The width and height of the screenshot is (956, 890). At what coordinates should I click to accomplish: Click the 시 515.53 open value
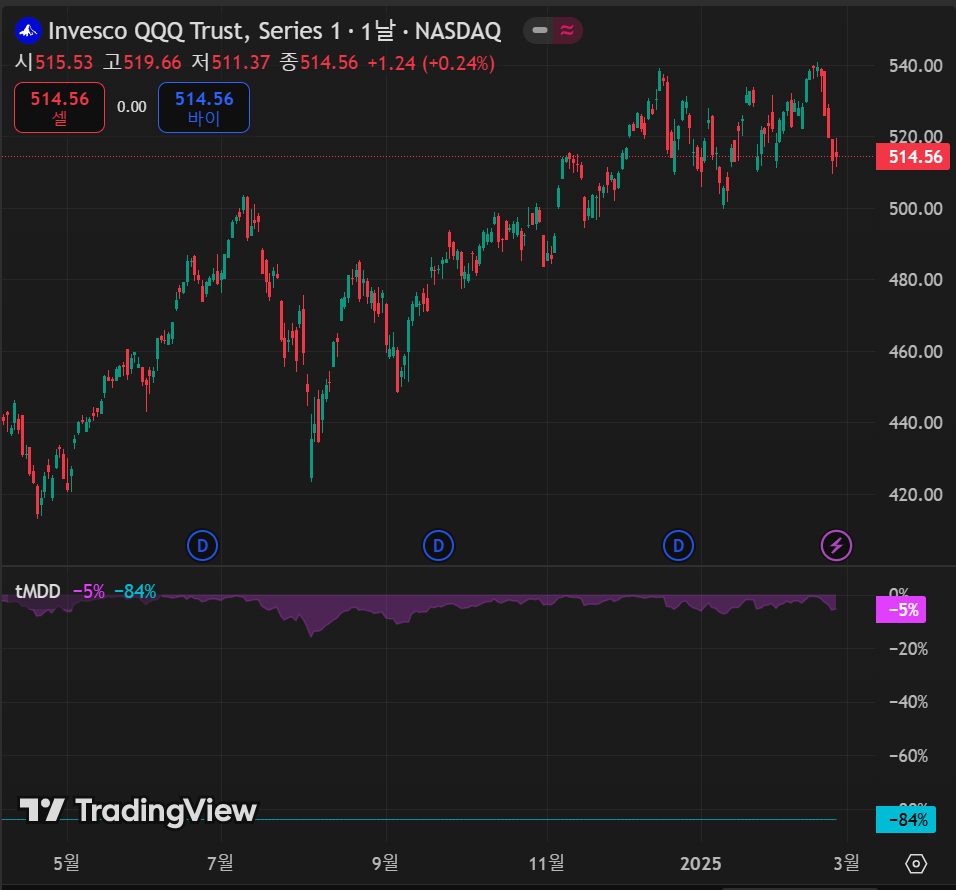point(54,63)
